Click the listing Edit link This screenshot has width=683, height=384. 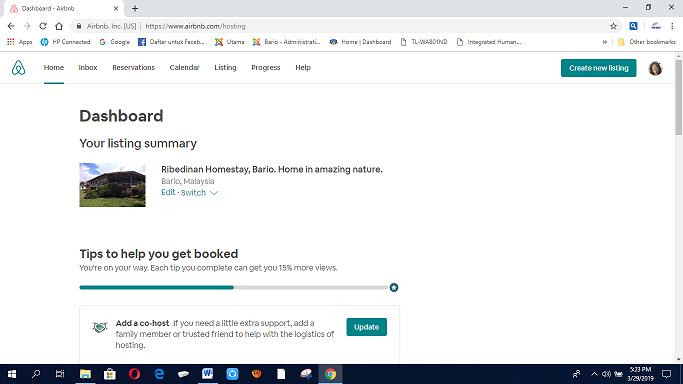click(x=168, y=192)
